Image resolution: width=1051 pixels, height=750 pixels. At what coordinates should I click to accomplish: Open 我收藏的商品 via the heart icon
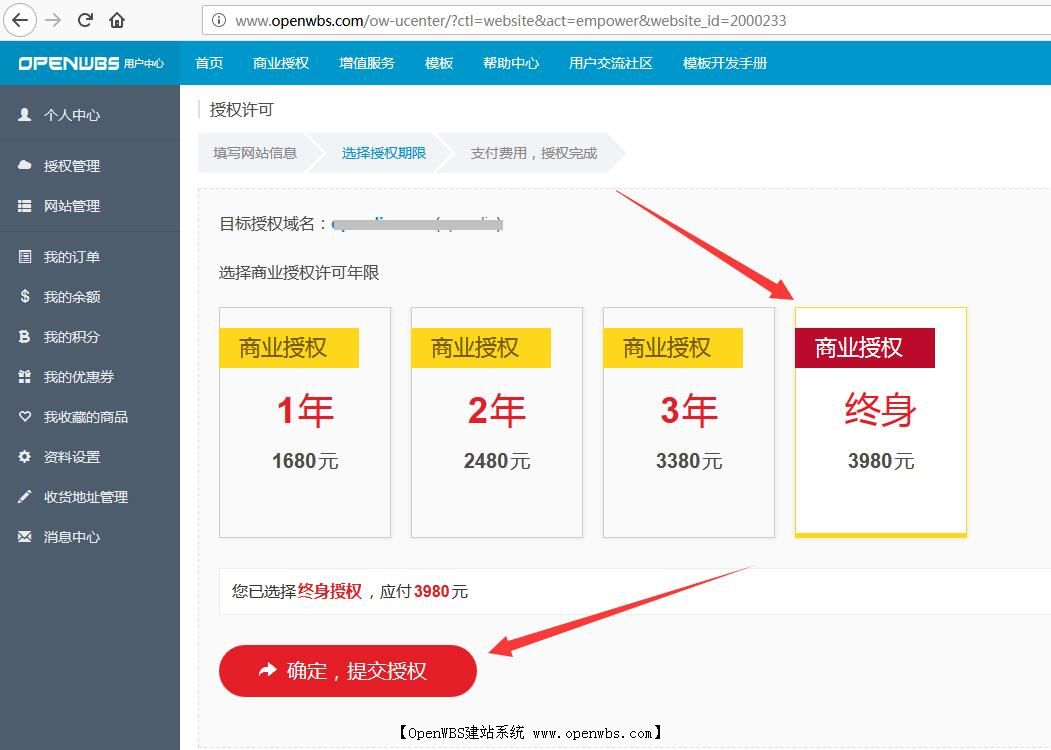(24, 416)
